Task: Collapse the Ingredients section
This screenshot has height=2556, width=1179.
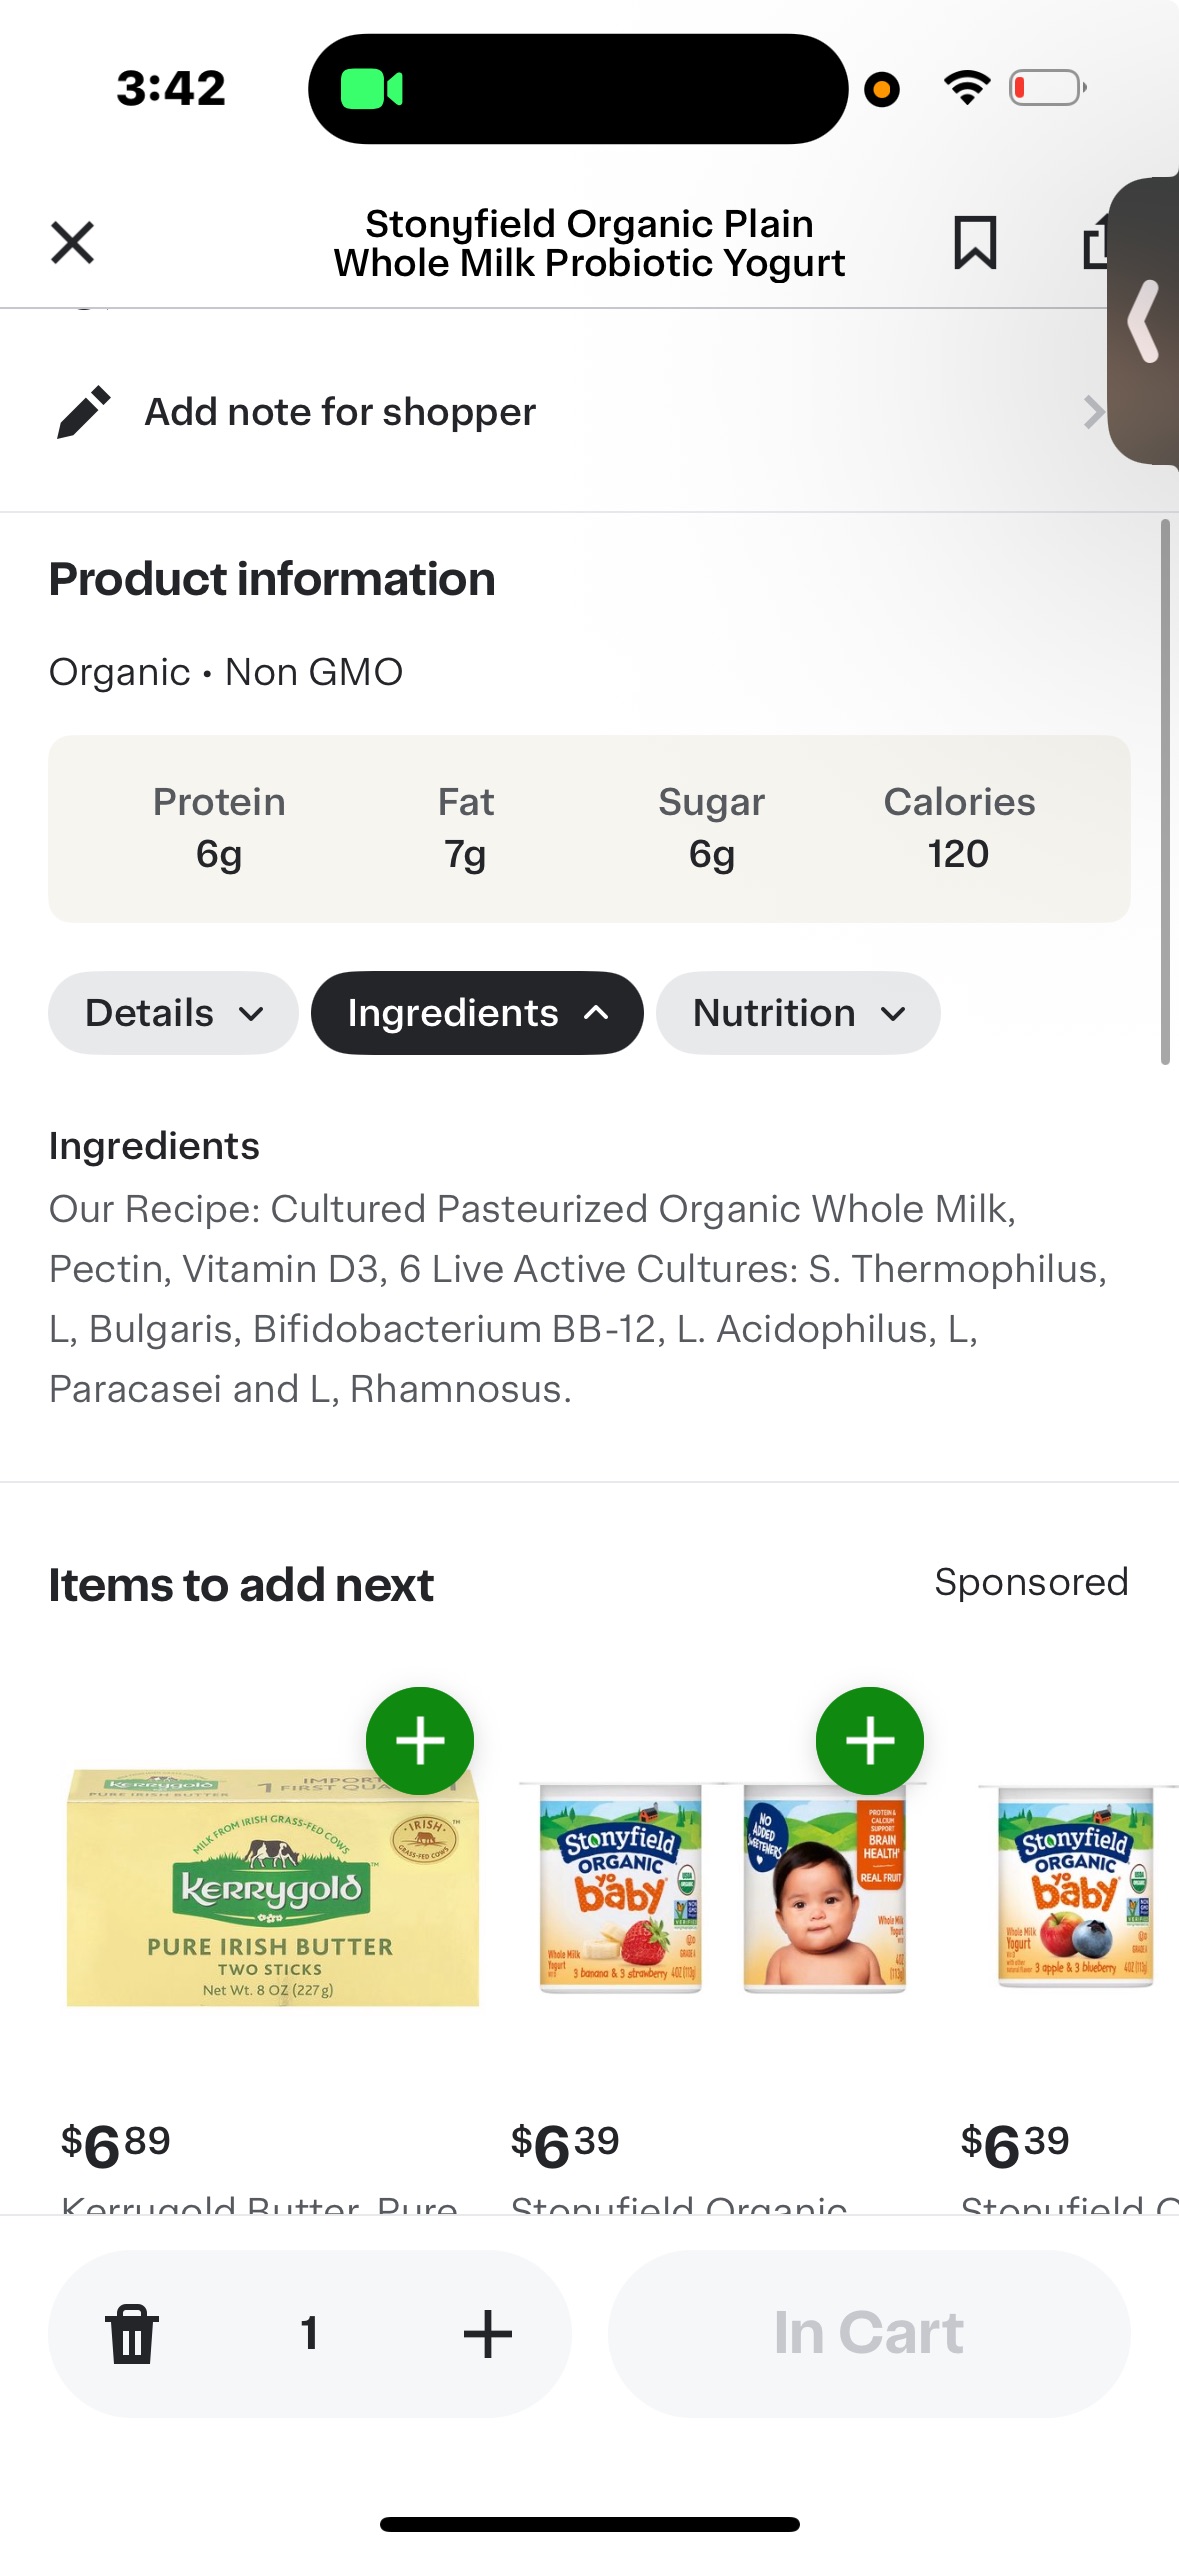Action: [477, 1013]
